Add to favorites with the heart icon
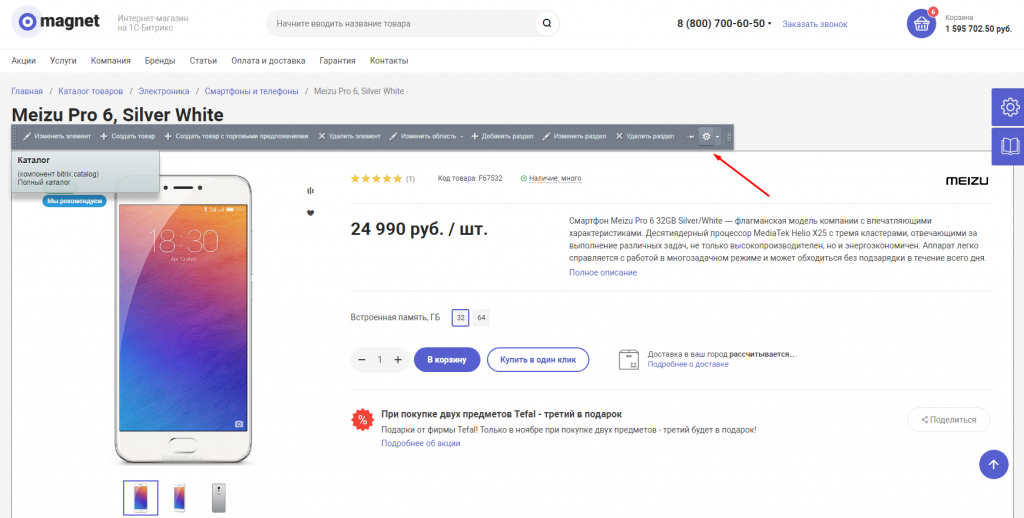Screen dimensions: 1024x518 (310, 213)
